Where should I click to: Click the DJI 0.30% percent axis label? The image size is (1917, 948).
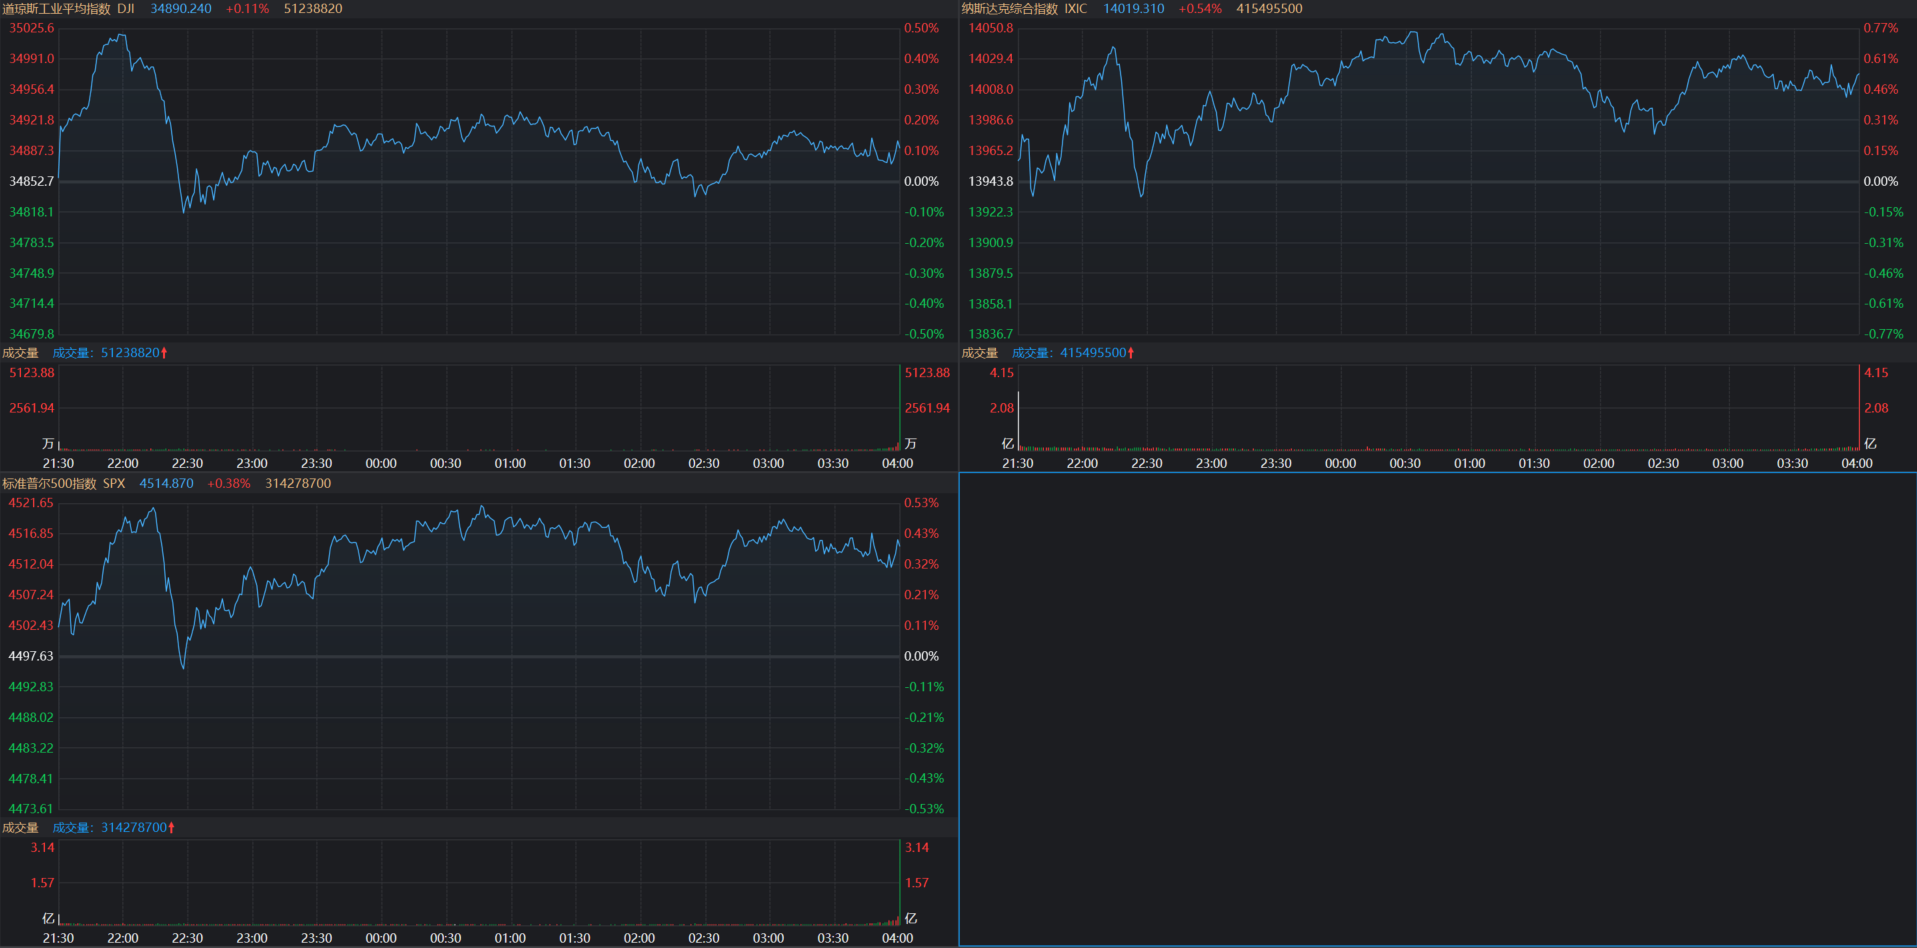point(921,89)
